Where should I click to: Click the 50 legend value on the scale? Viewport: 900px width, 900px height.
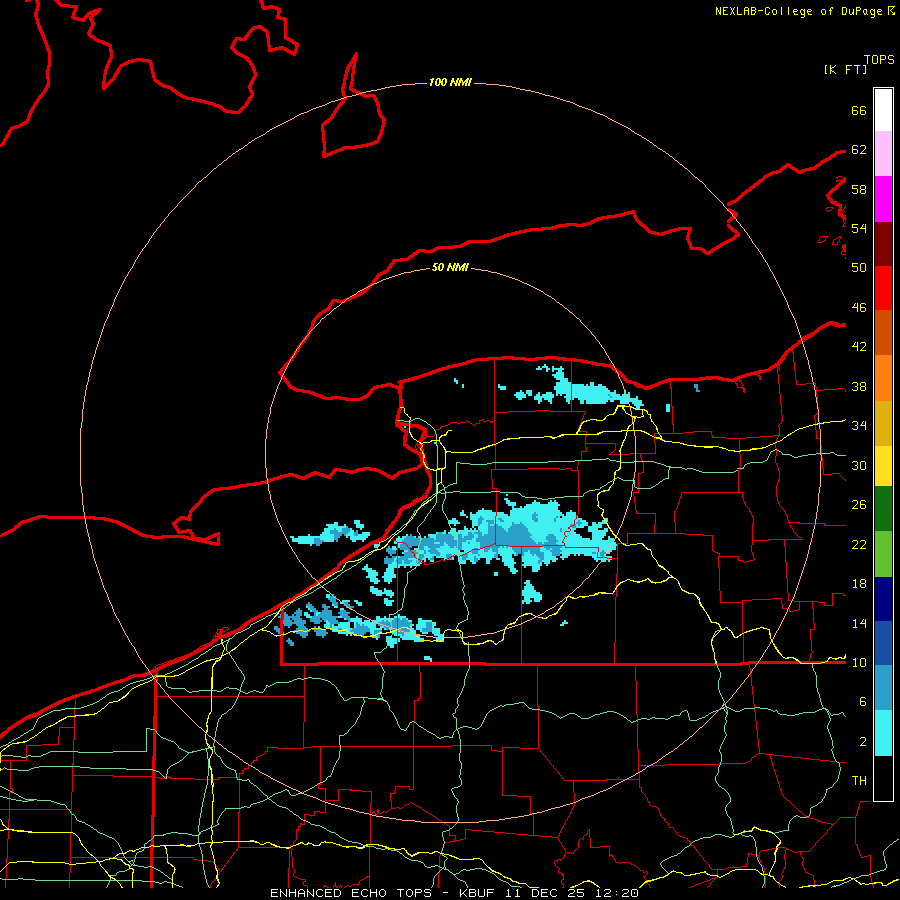pos(859,267)
